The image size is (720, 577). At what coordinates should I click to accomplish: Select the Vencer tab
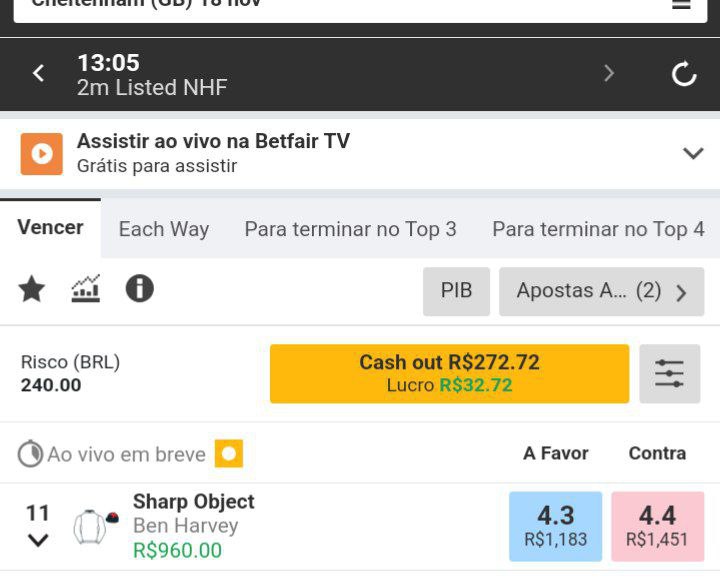(x=51, y=228)
